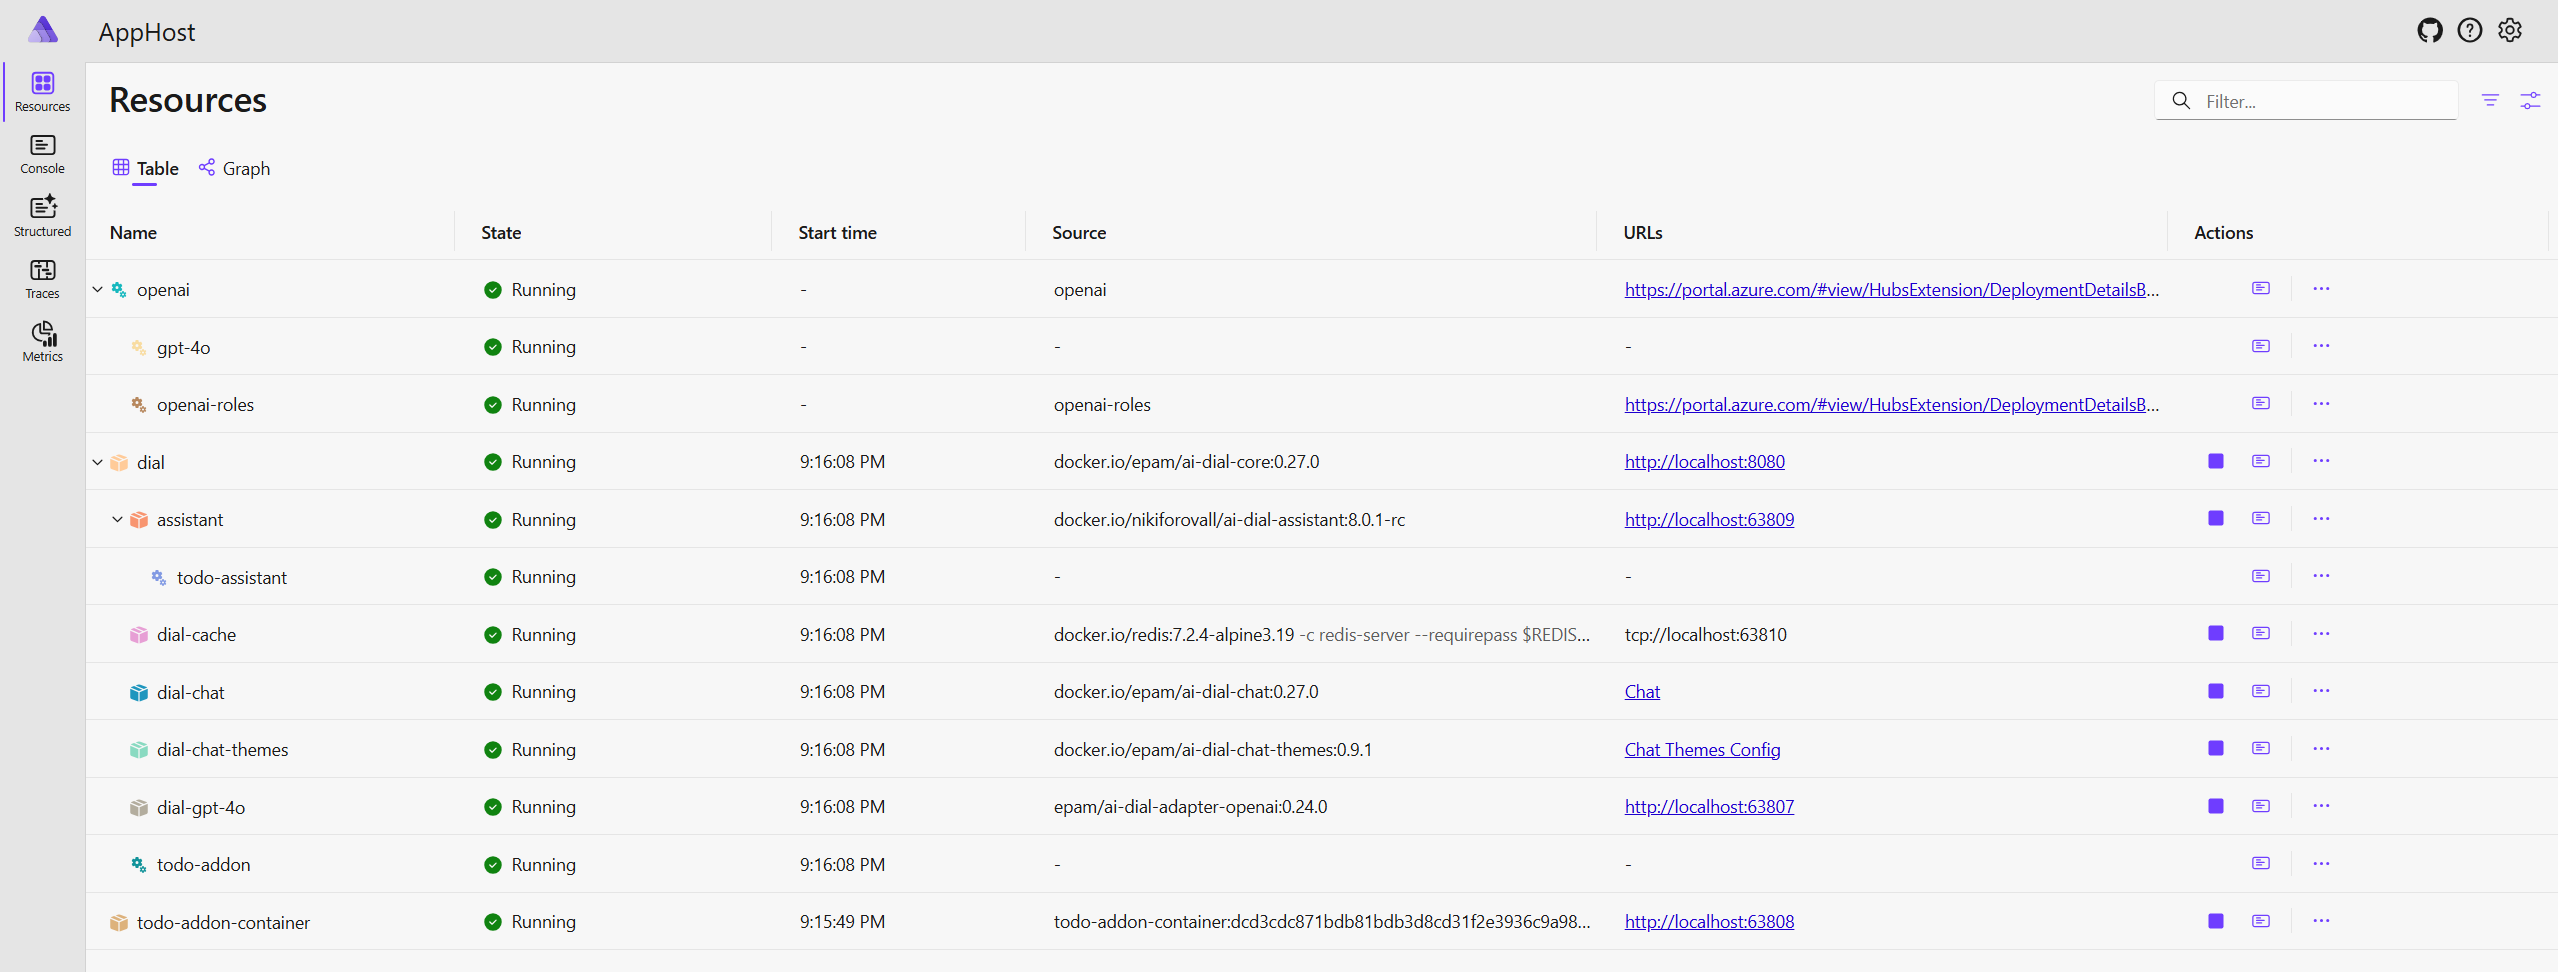Stop the dial-cache resource
This screenshot has width=2558, height=972.
point(2216,633)
